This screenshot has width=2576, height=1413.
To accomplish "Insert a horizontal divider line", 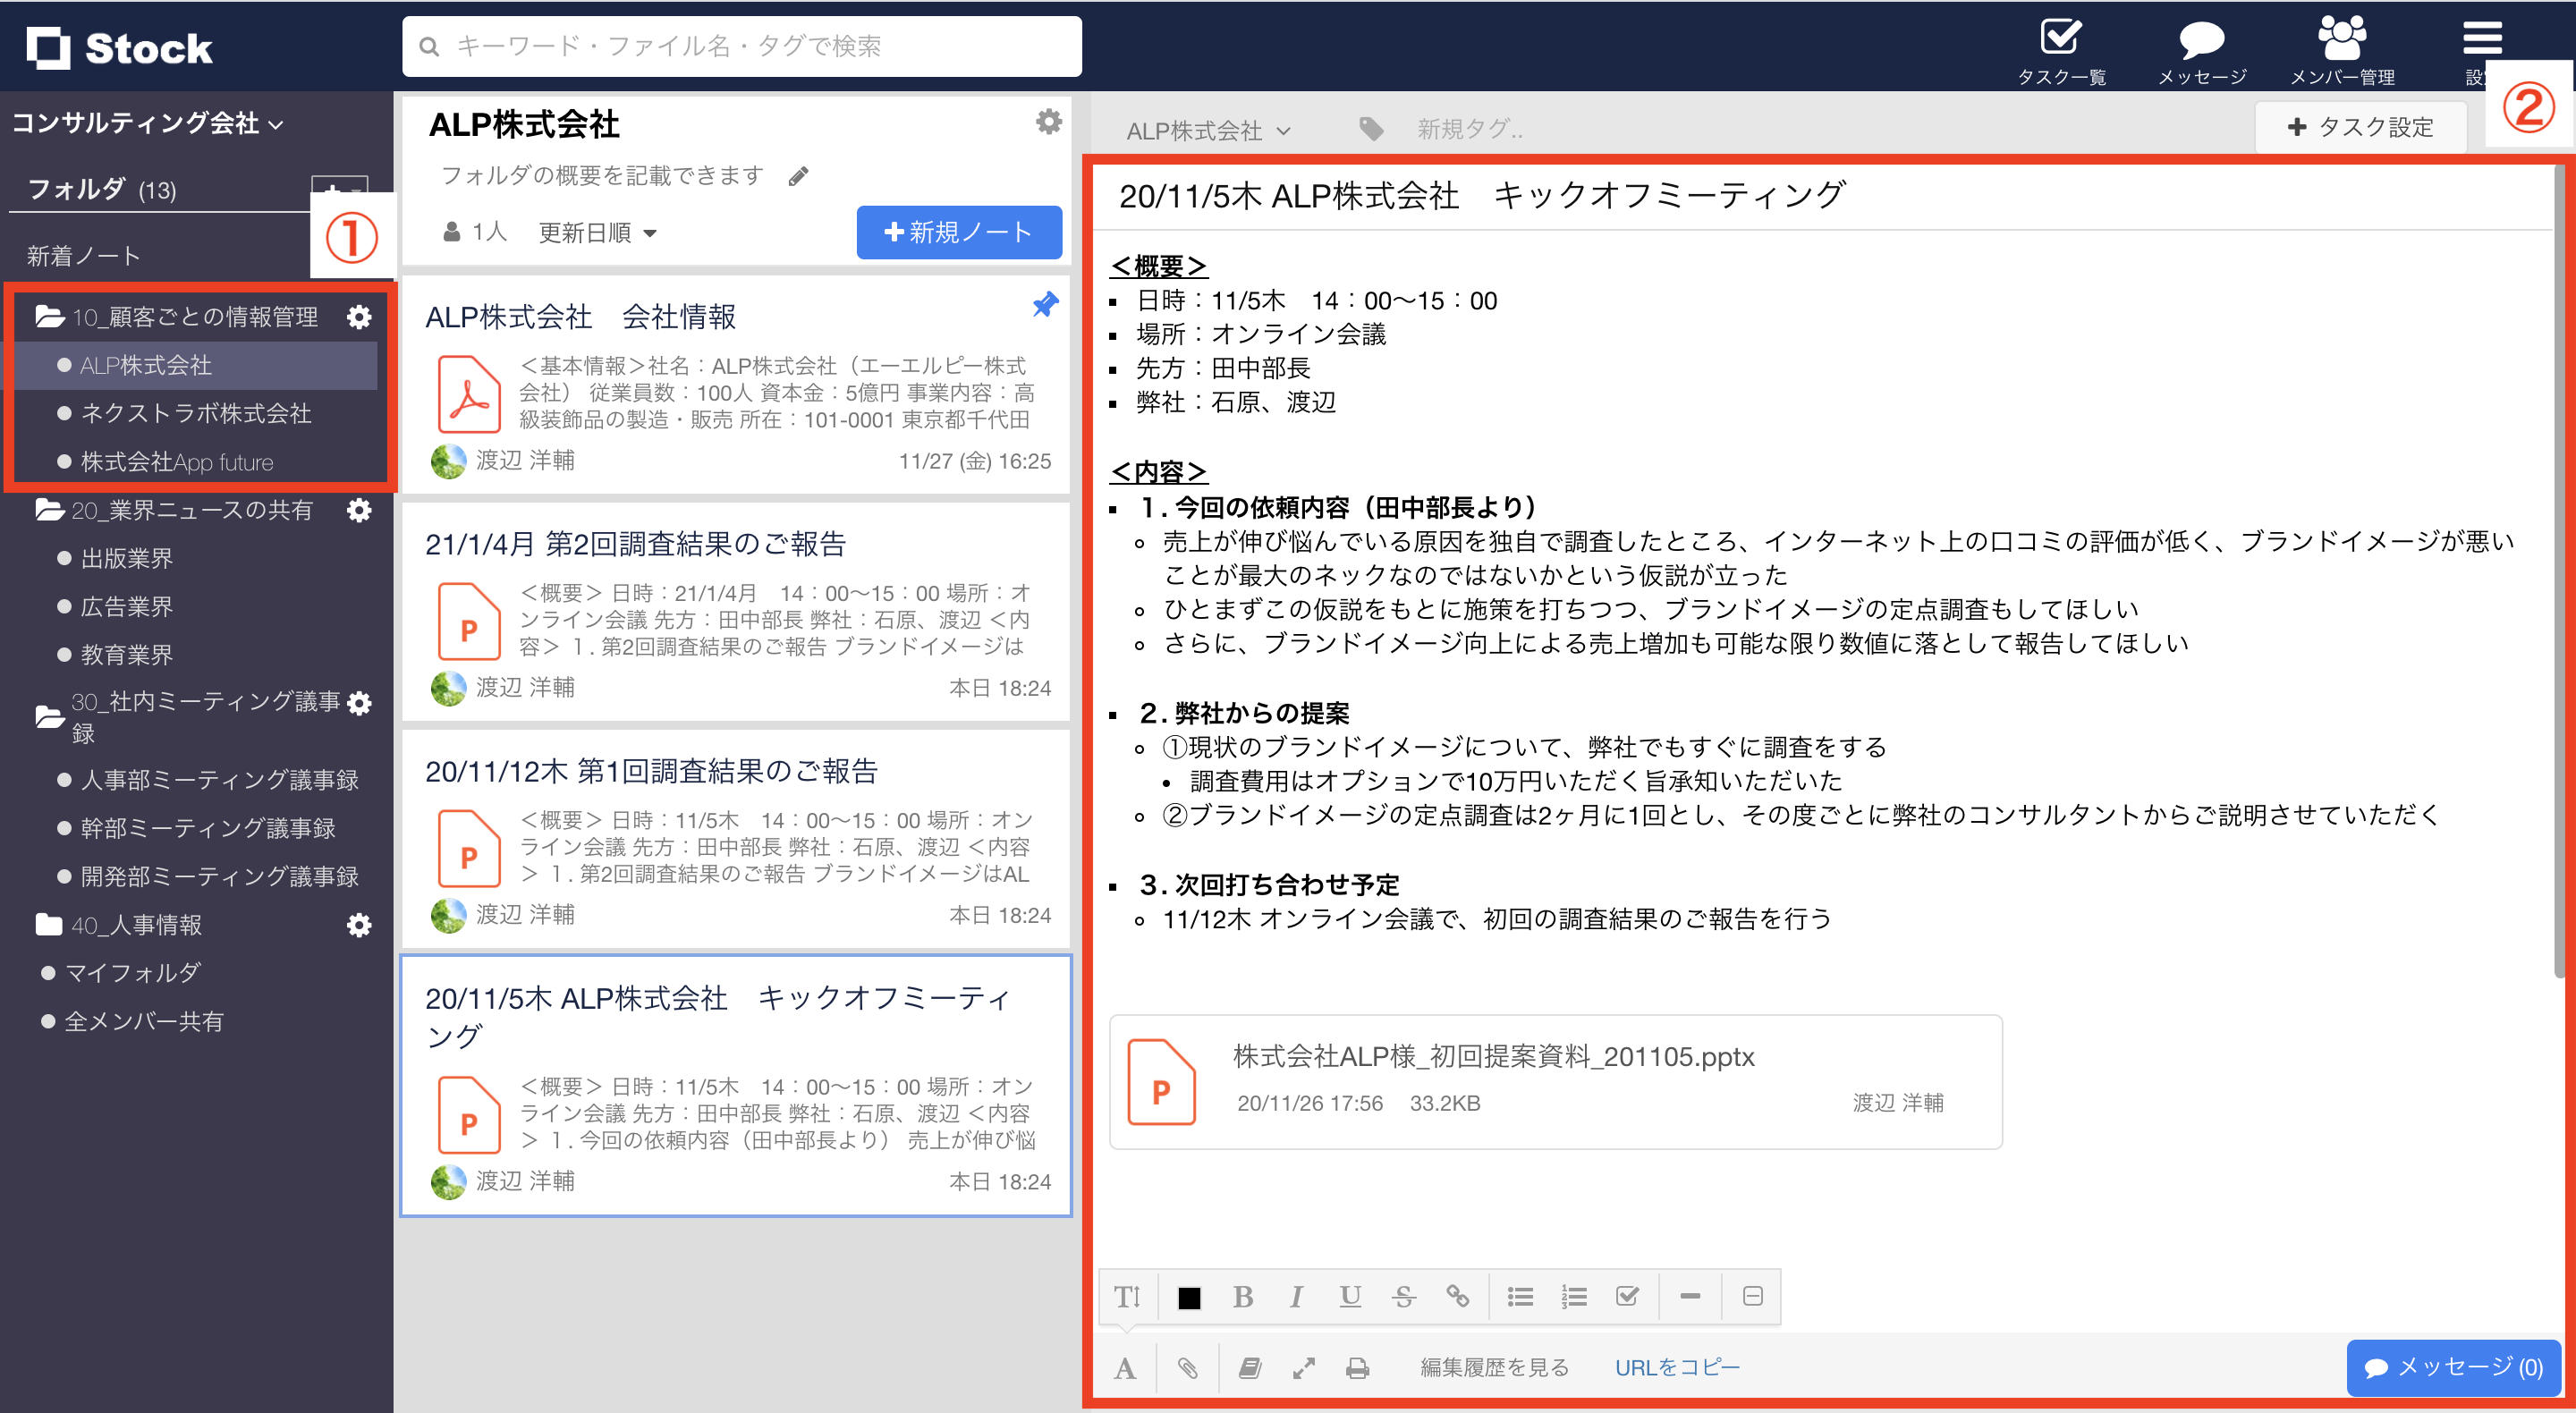I will coord(1690,1296).
